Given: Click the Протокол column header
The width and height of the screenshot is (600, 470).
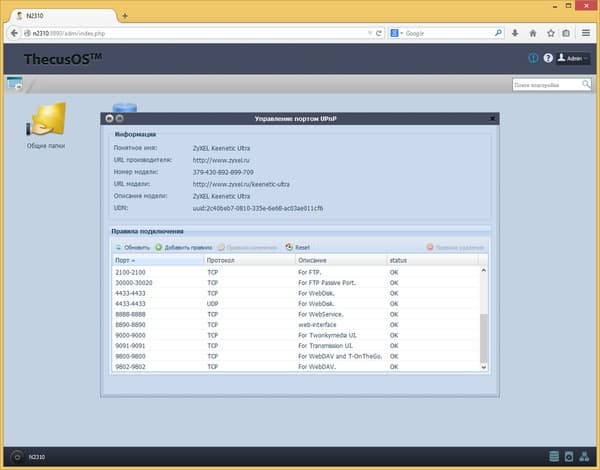Looking at the screenshot, I should click(x=249, y=260).
